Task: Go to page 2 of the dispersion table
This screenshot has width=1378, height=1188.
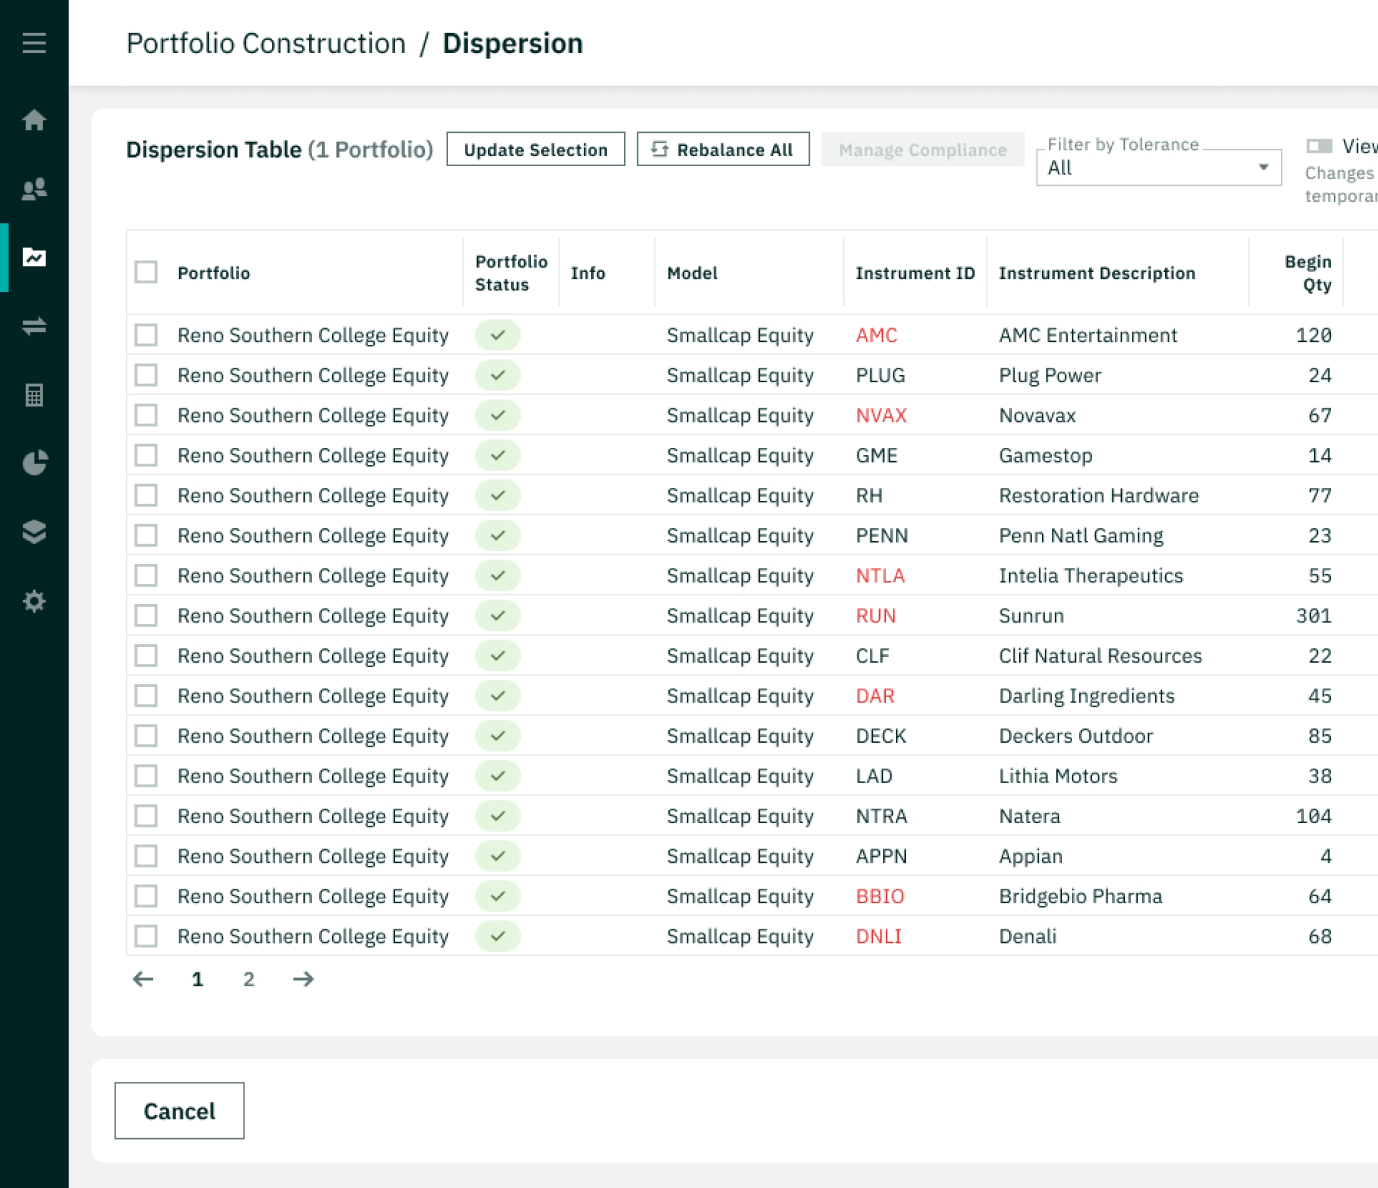Action: point(249,979)
